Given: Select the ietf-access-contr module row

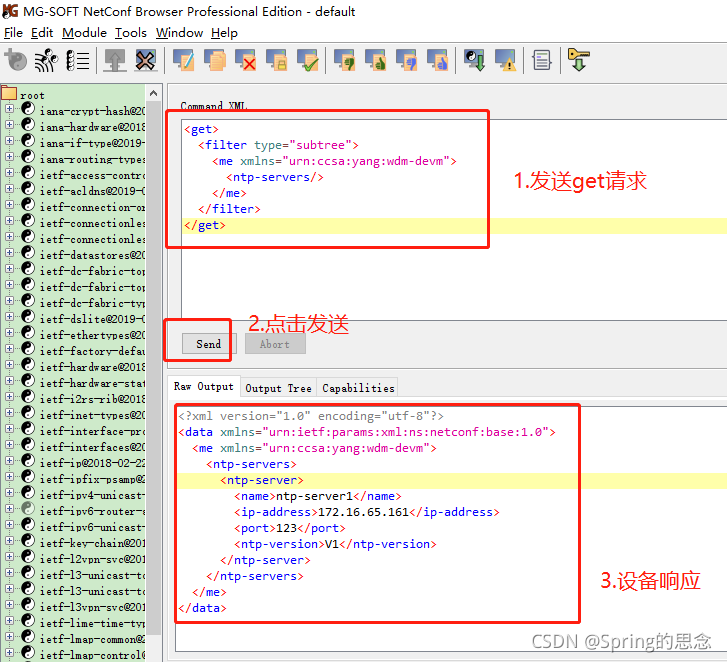Looking at the screenshot, I should pos(92,175).
